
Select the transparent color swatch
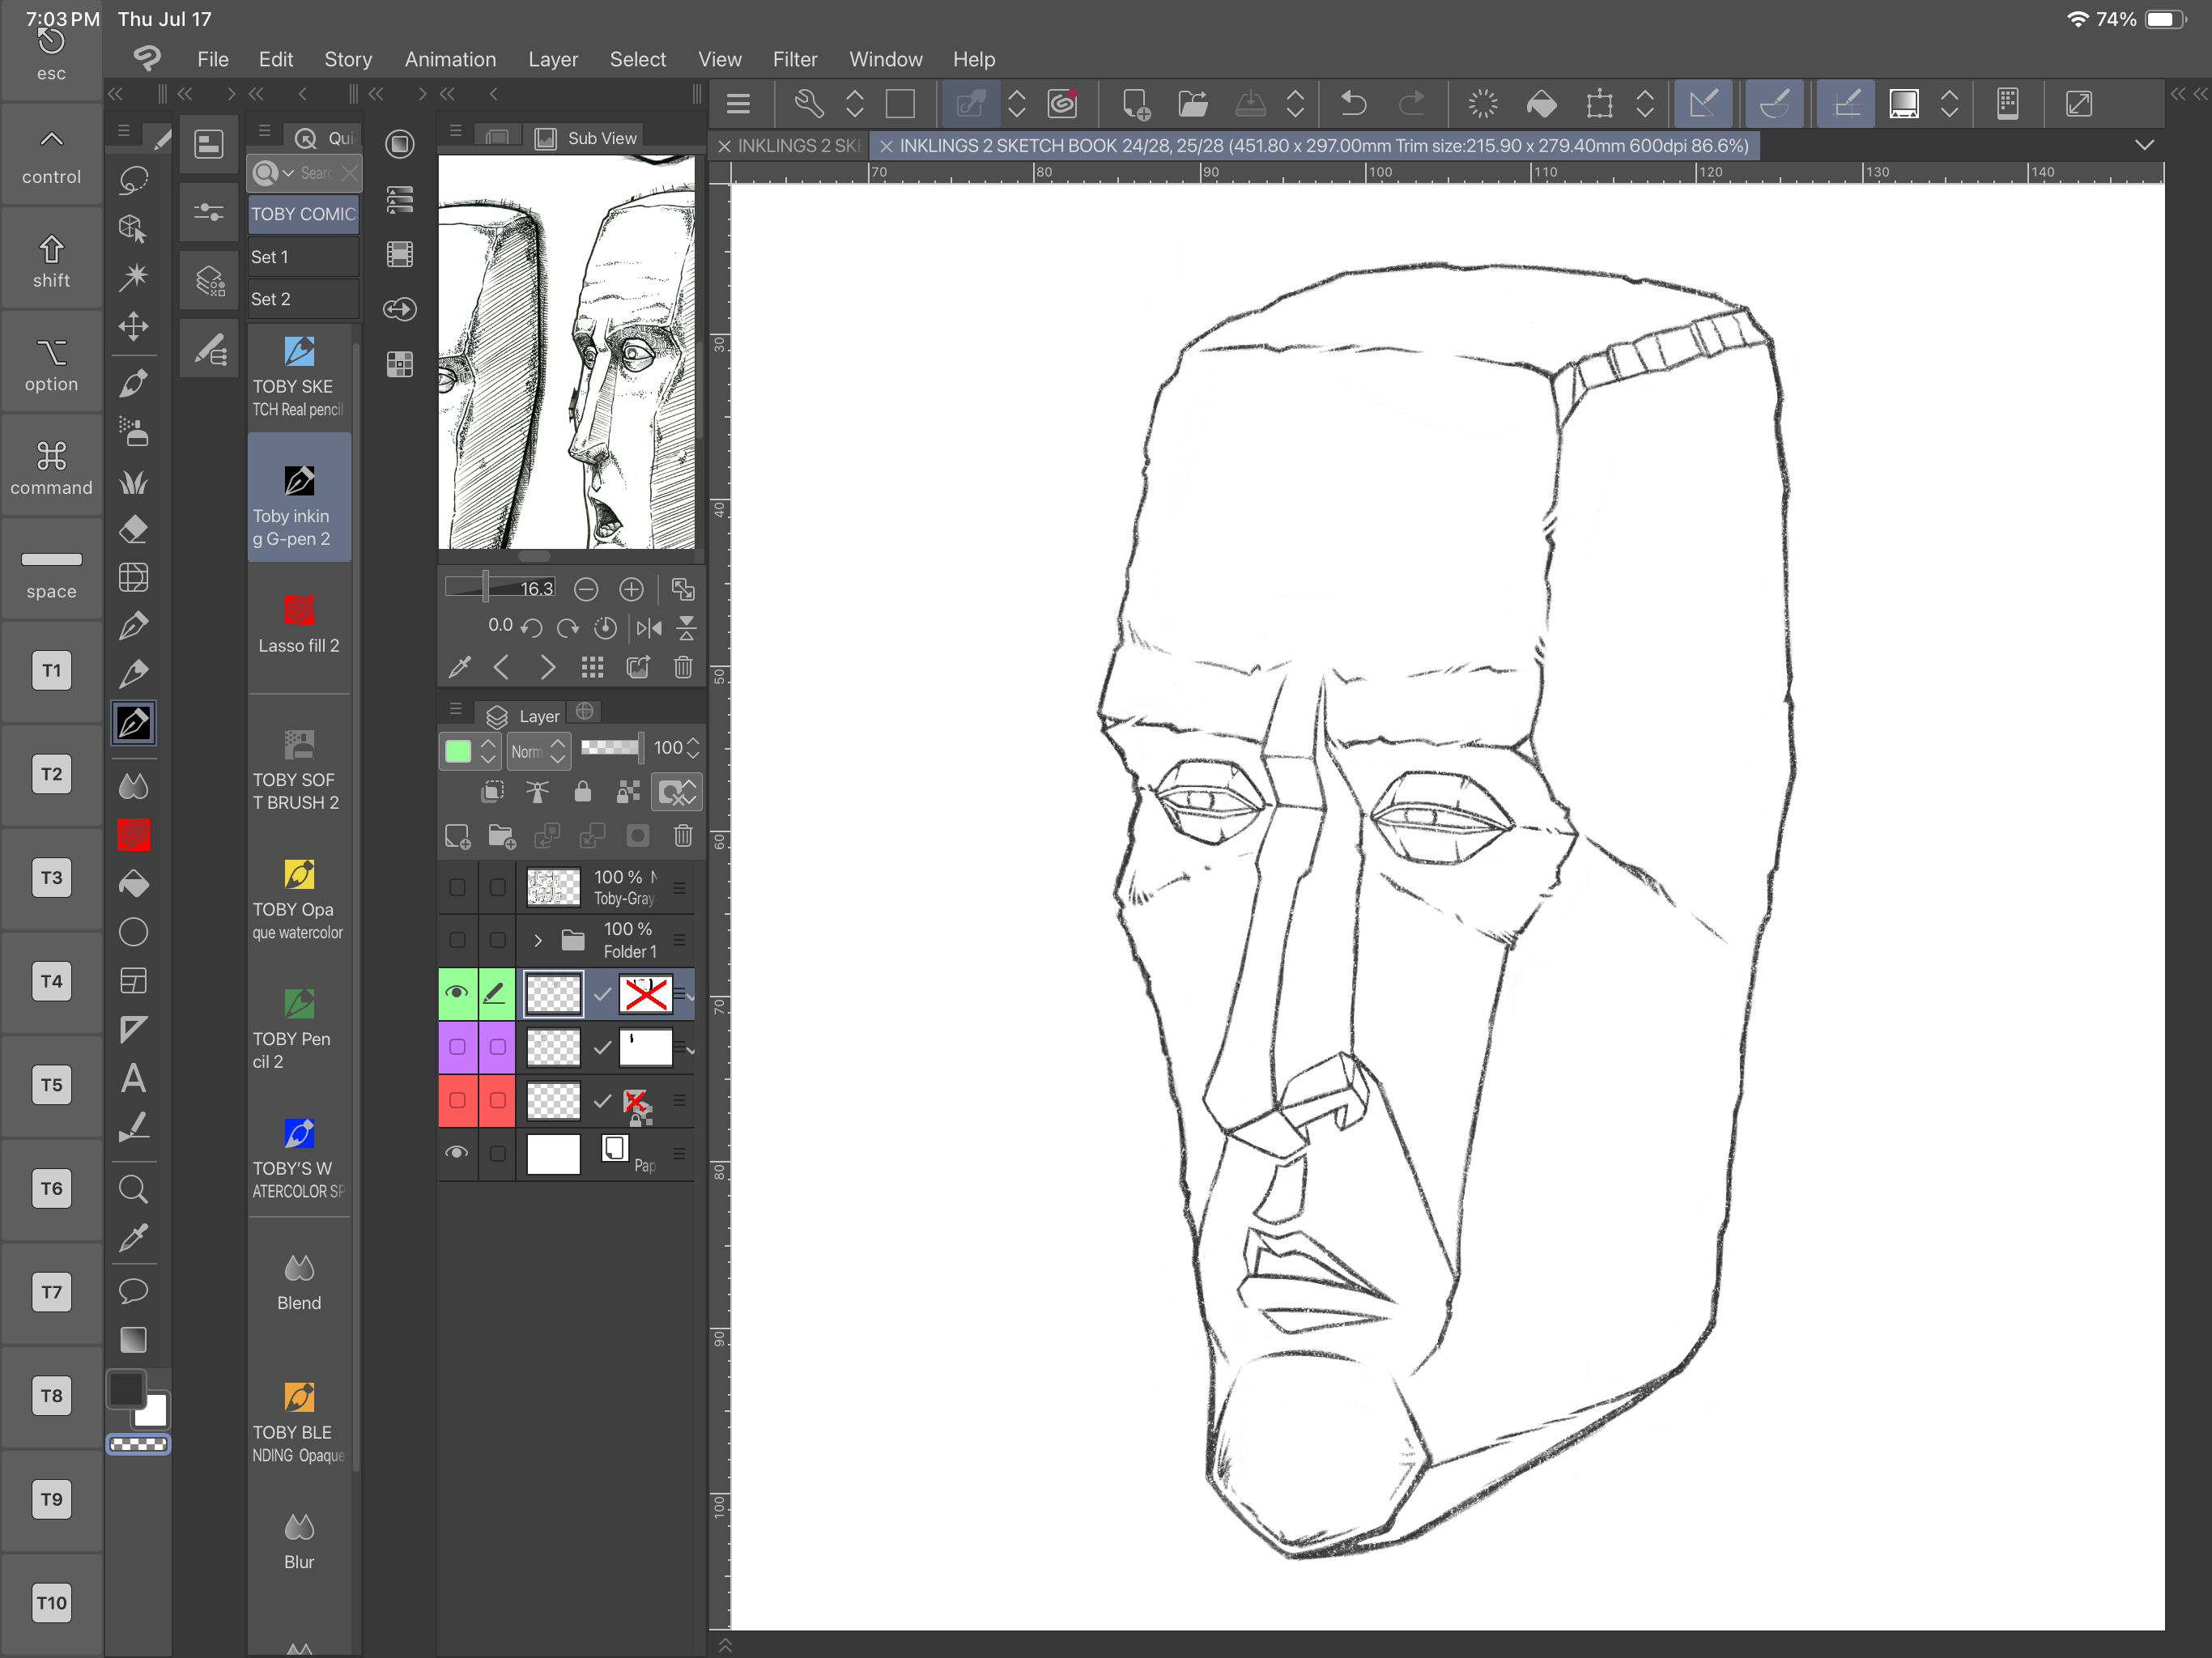tap(138, 1445)
